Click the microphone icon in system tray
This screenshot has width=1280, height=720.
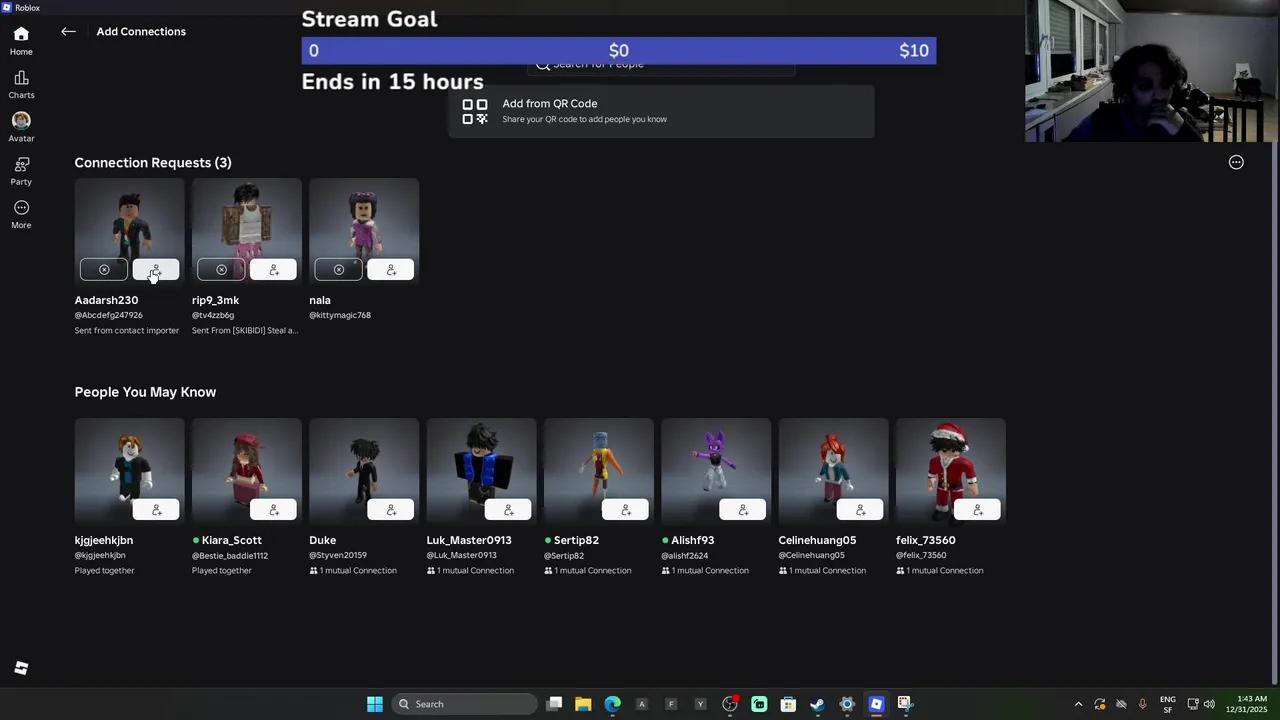(x=1142, y=704)
